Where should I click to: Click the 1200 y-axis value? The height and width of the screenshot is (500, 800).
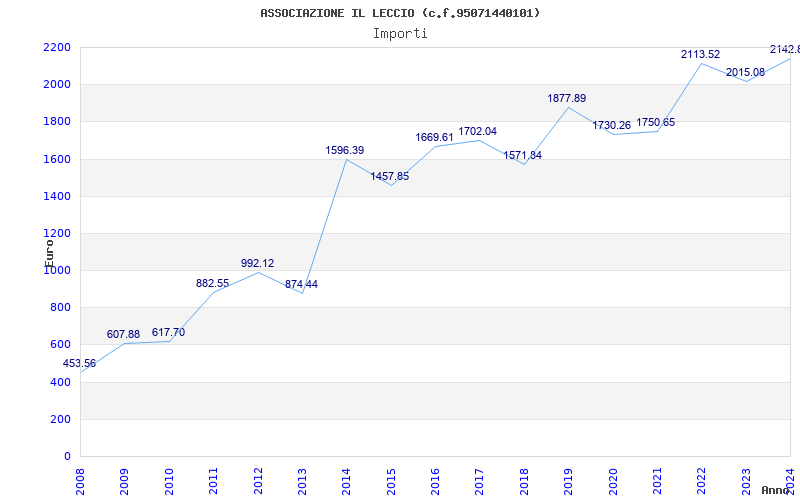coord(57,234)
